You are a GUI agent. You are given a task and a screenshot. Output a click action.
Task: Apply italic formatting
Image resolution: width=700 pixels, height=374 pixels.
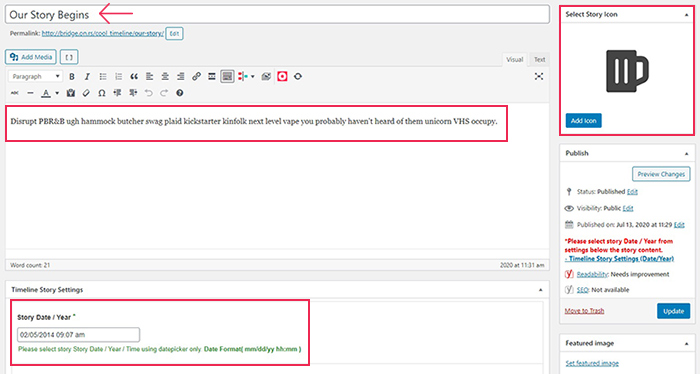point(87,77)
